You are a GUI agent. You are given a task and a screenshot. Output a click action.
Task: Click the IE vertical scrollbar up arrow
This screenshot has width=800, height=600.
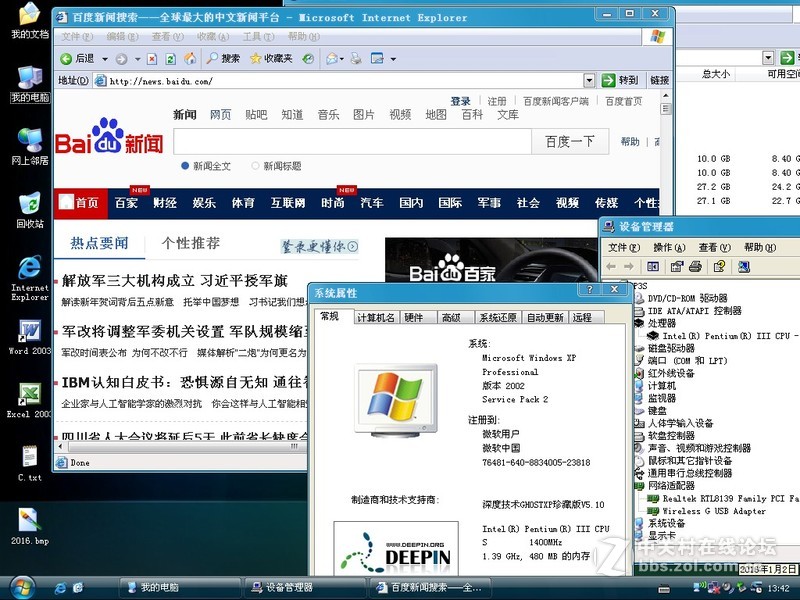(x=665, y=96)
